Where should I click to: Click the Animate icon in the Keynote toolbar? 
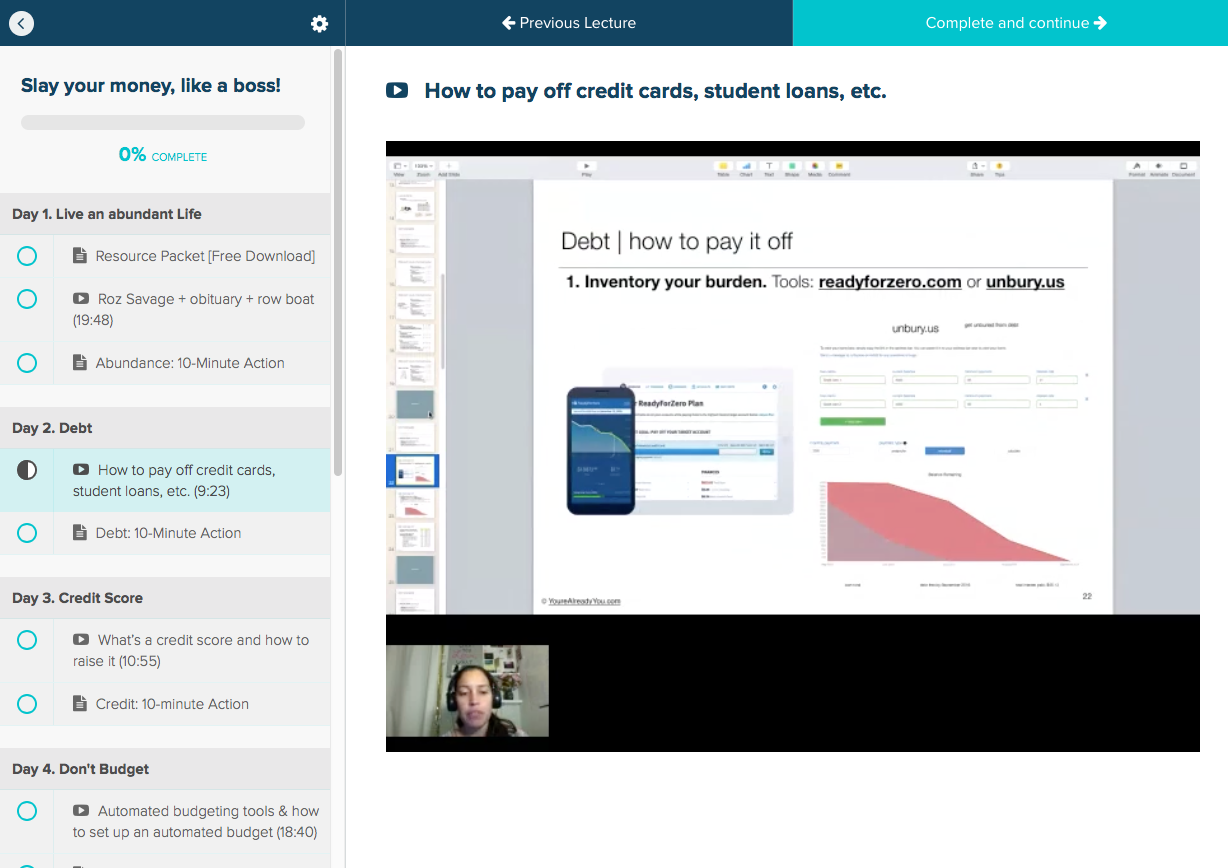coord(1160,167)
